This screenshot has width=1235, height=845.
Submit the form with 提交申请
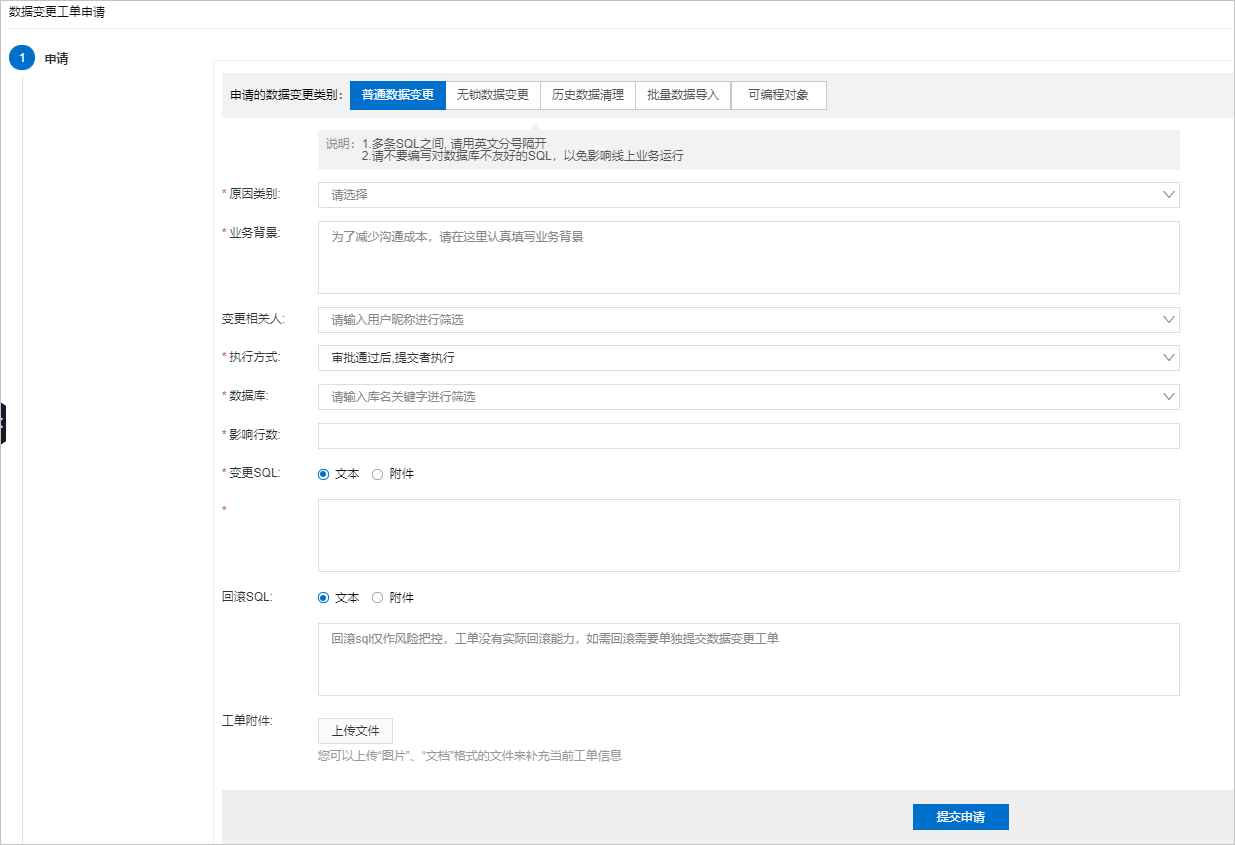point(960,817)
